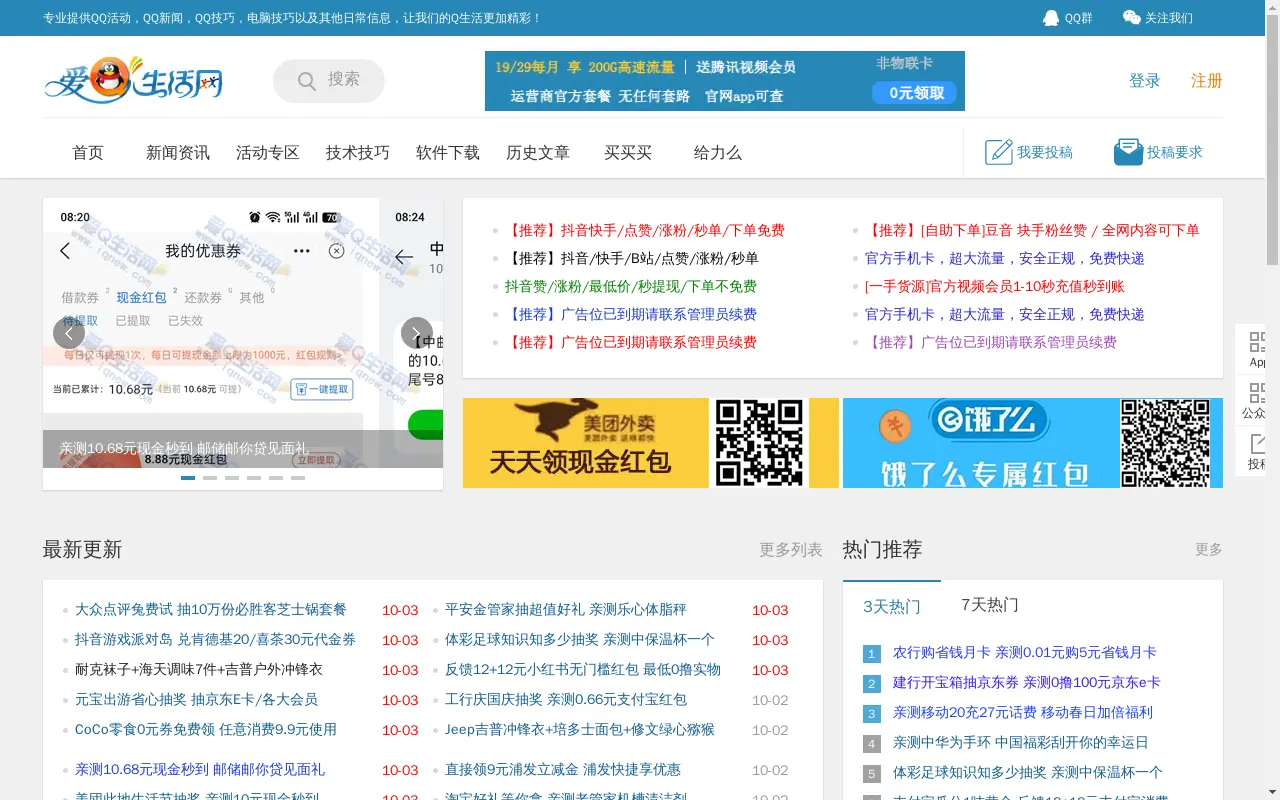Click the 0元领取 button in the top ad banner
The height and width of the screenshot is (800, 1280).
916,93
